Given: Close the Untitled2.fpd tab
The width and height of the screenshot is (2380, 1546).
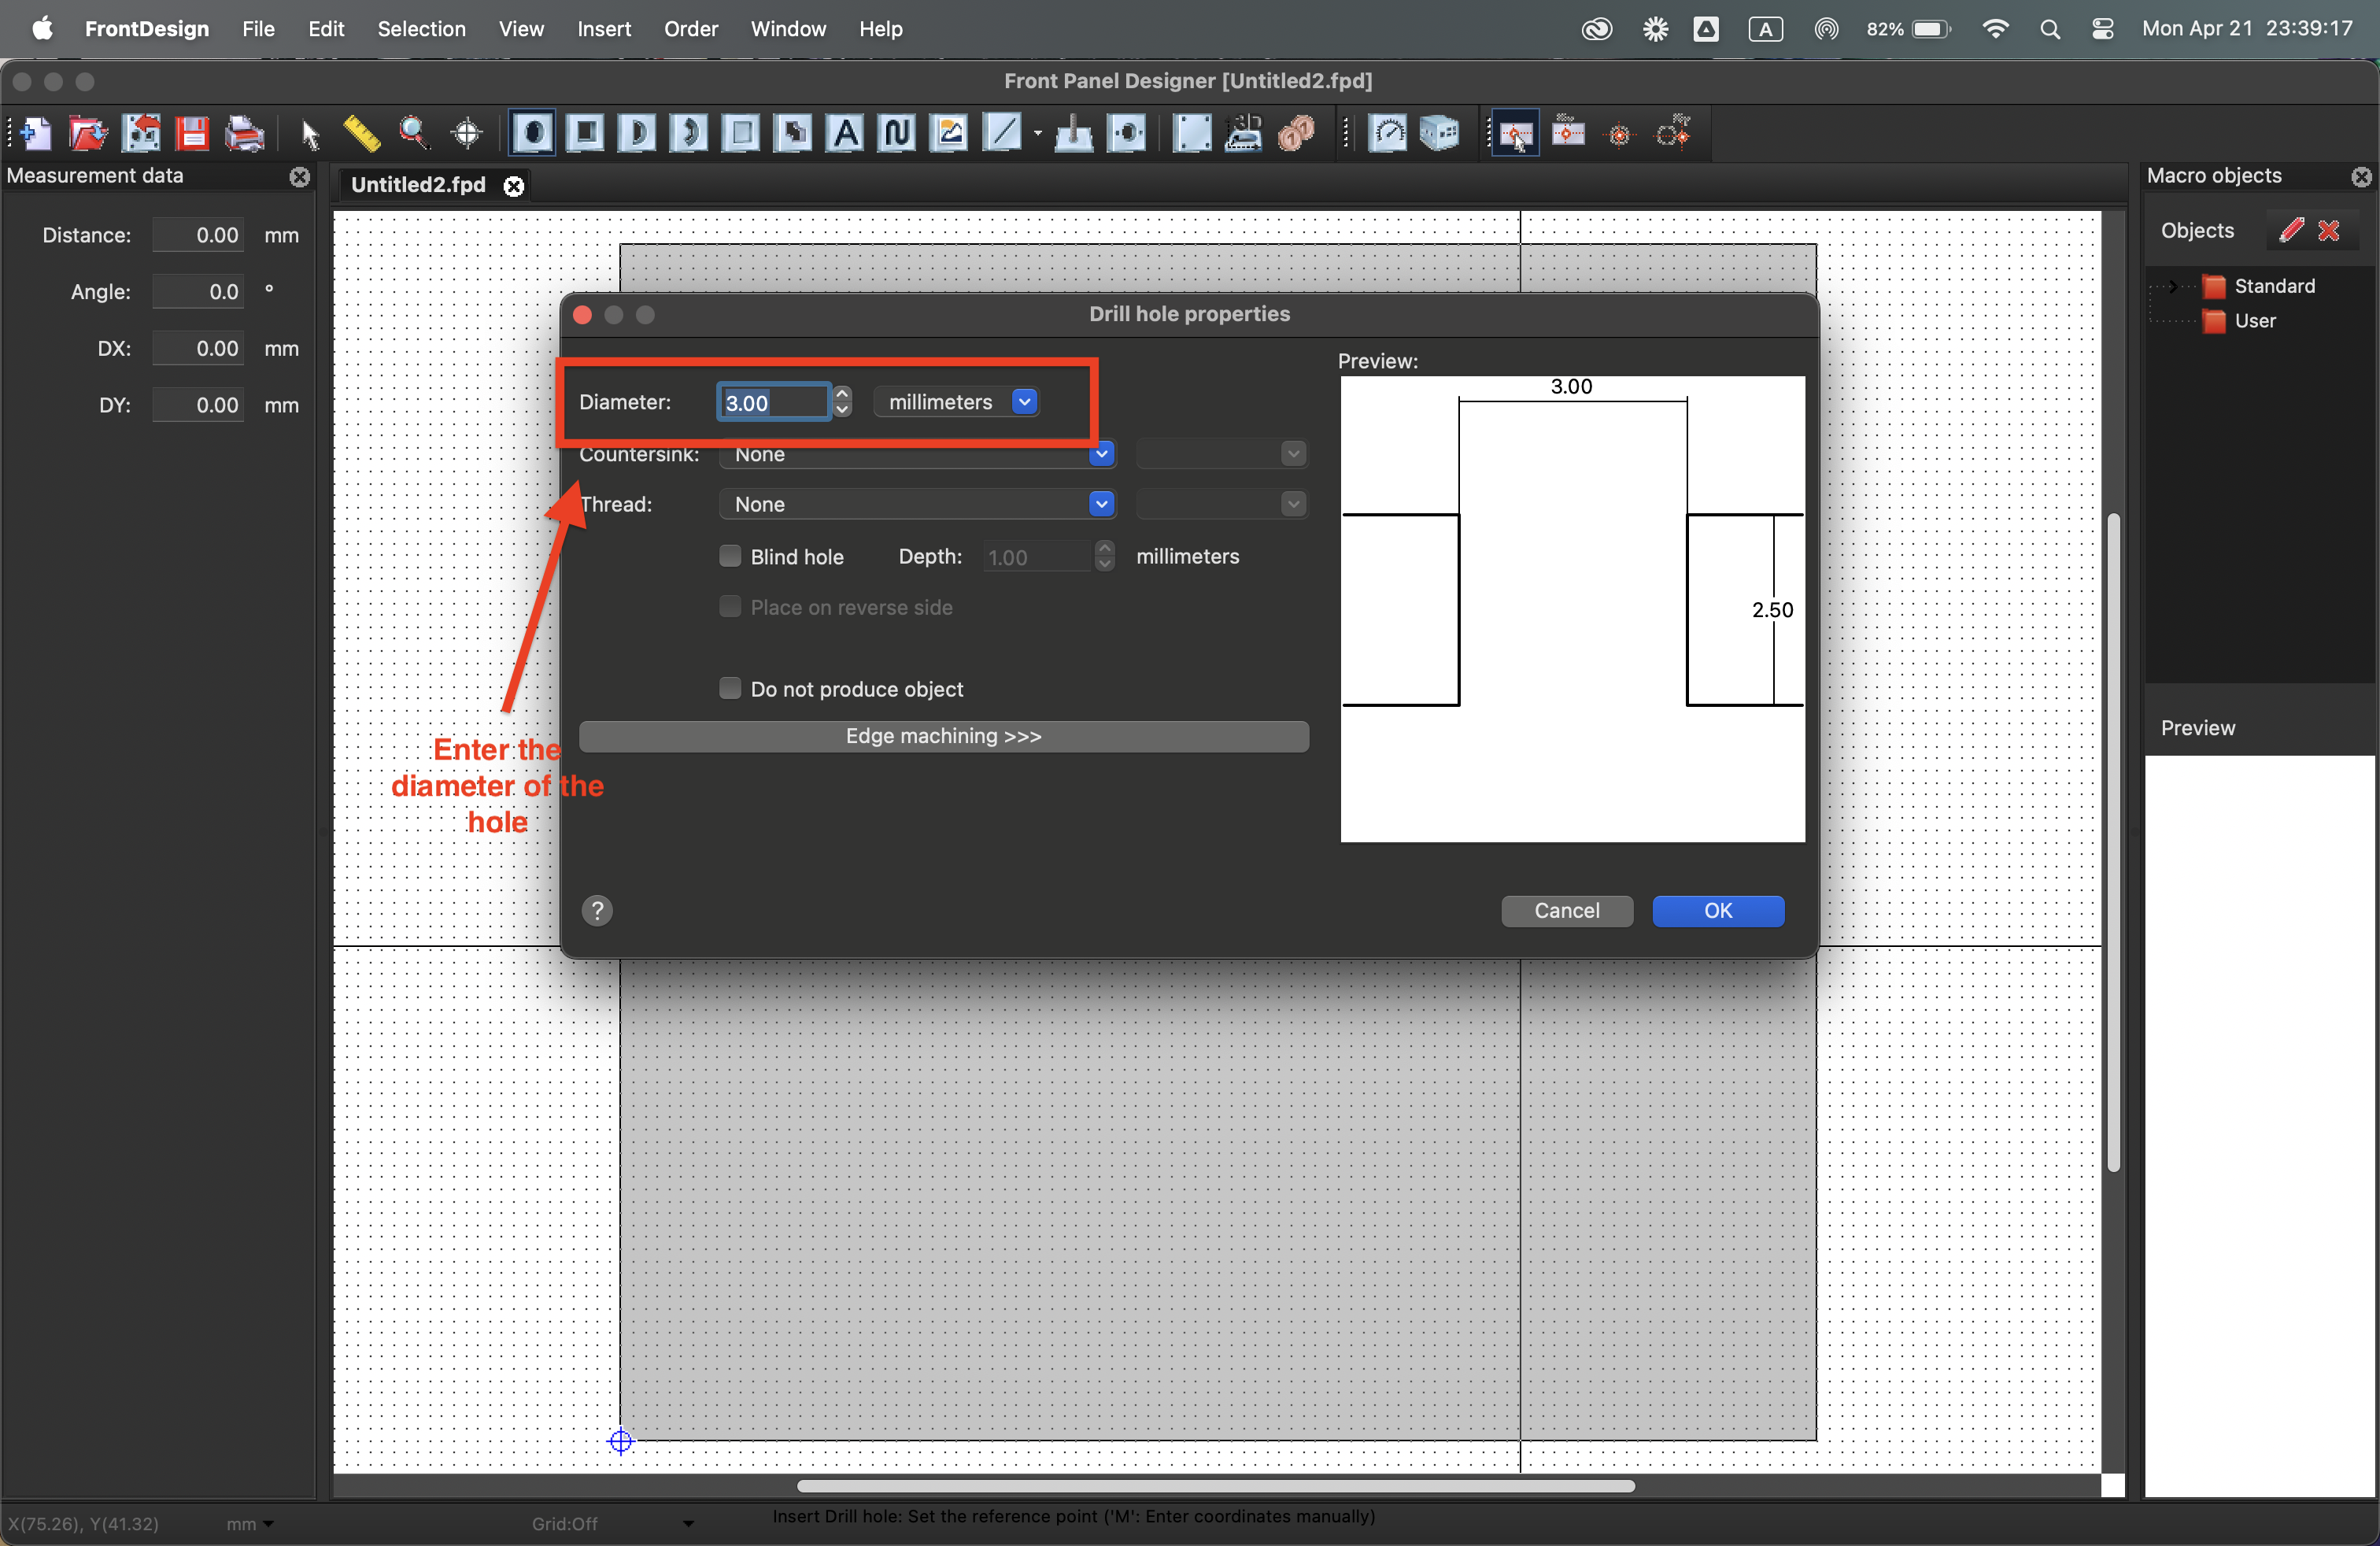Looking at the screenshot, I should pyautogui.click(x=514, y=186).
